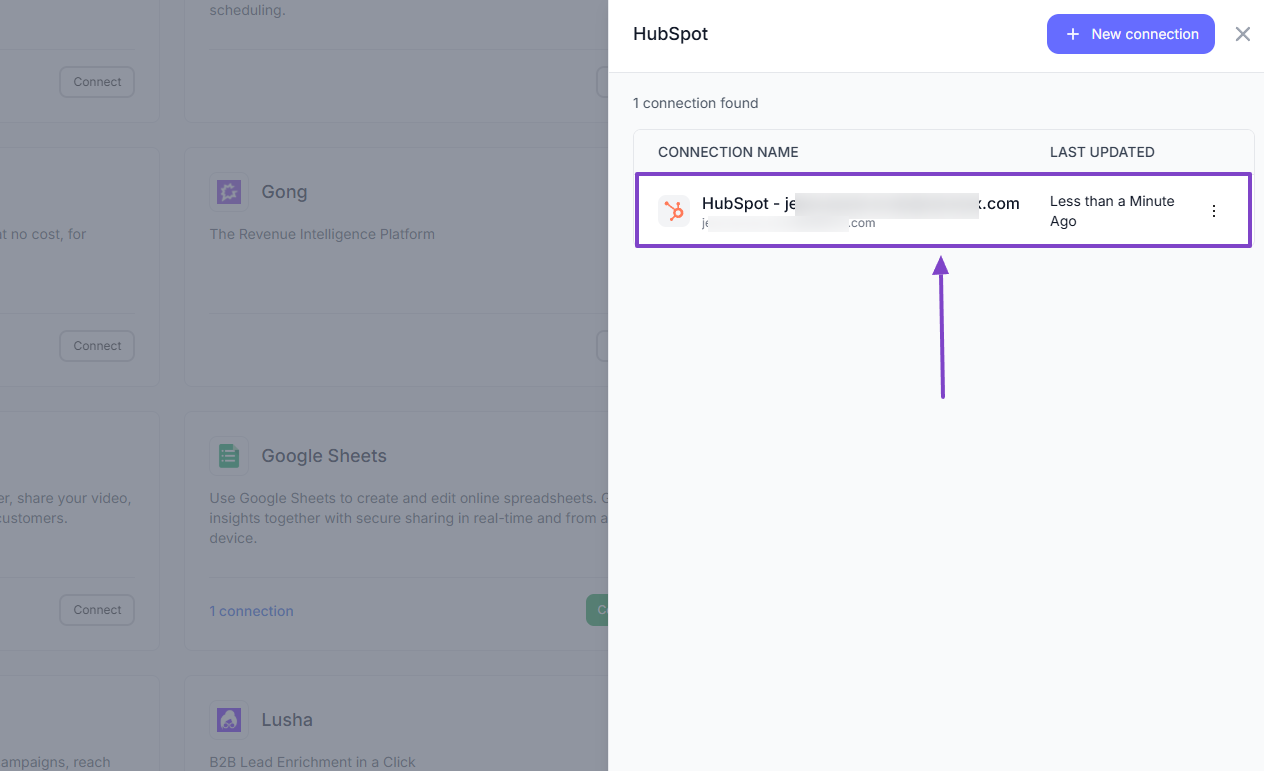Click the Connect button beside the Google Sheets card

tap(97, 610)
